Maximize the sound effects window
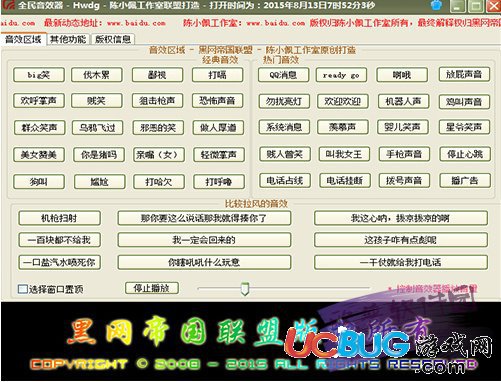 475,6
